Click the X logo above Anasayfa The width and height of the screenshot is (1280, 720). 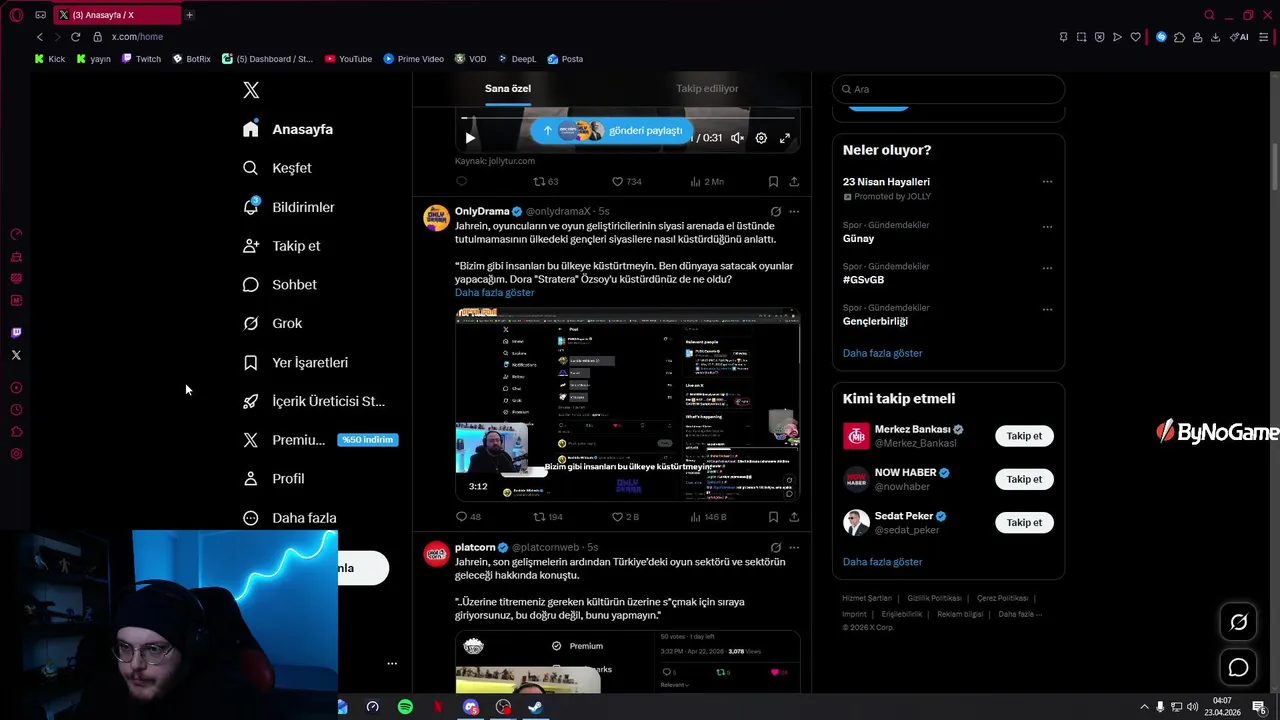(x=251, y=90)
